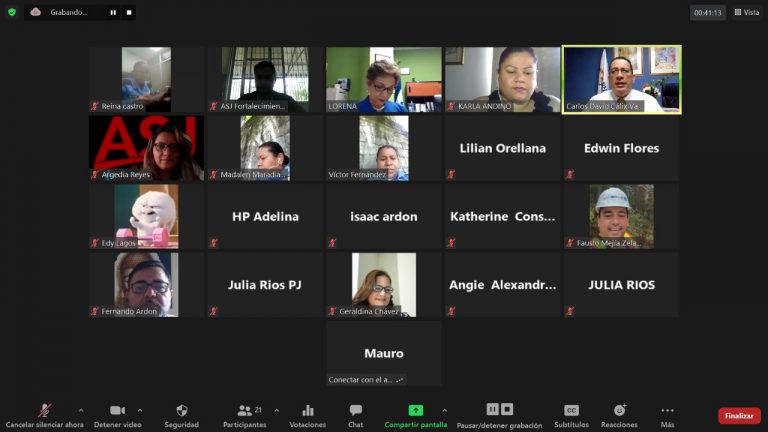Enable Subtítulos closed captions

click(571, 411)
